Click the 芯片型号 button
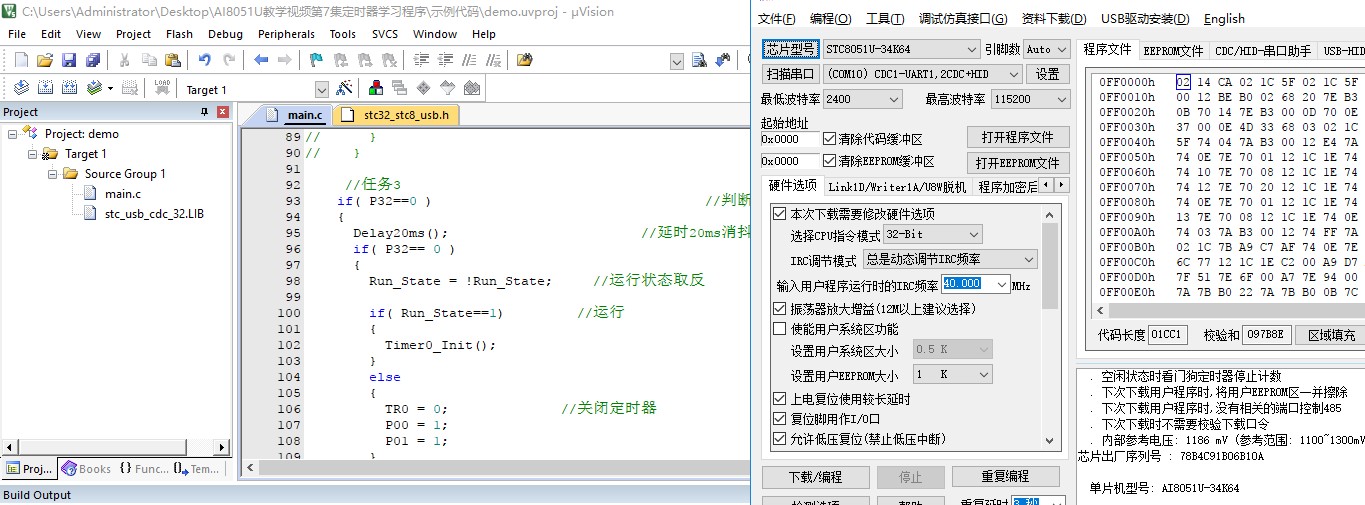 coord(790,49)
